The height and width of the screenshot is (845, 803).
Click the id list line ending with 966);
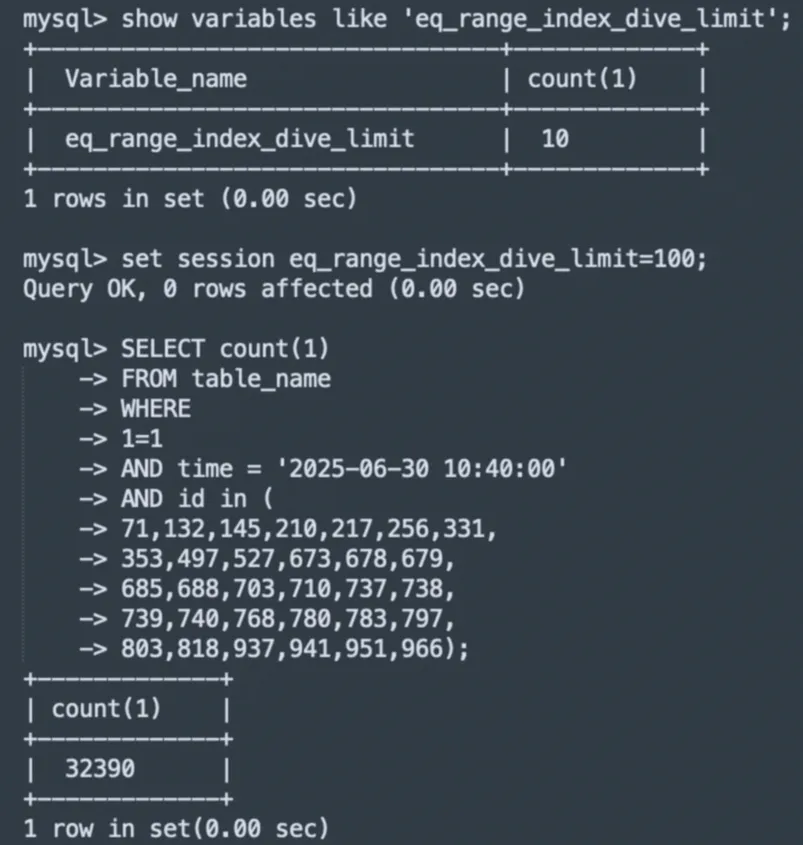click(x=295, y=648)
